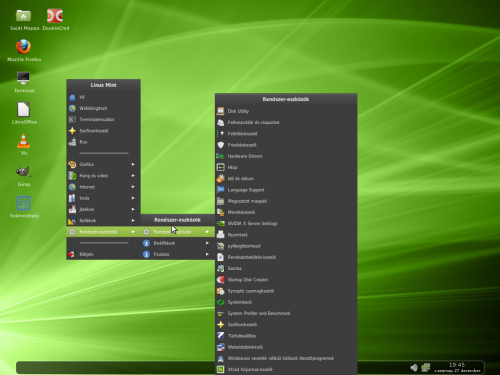Click the volume speaker tray icon
Viewport: 500px width, 375px height.
coord(414,367)
